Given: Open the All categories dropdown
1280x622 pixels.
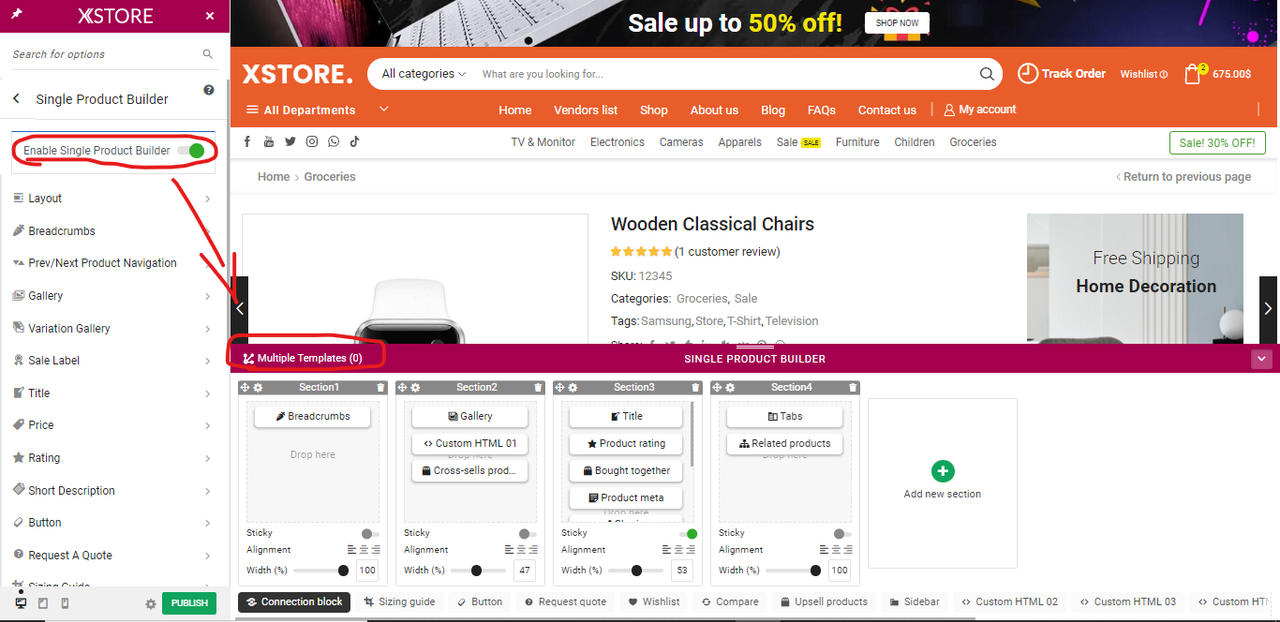Looking at the screenshot, I should [x=424, y=74].
